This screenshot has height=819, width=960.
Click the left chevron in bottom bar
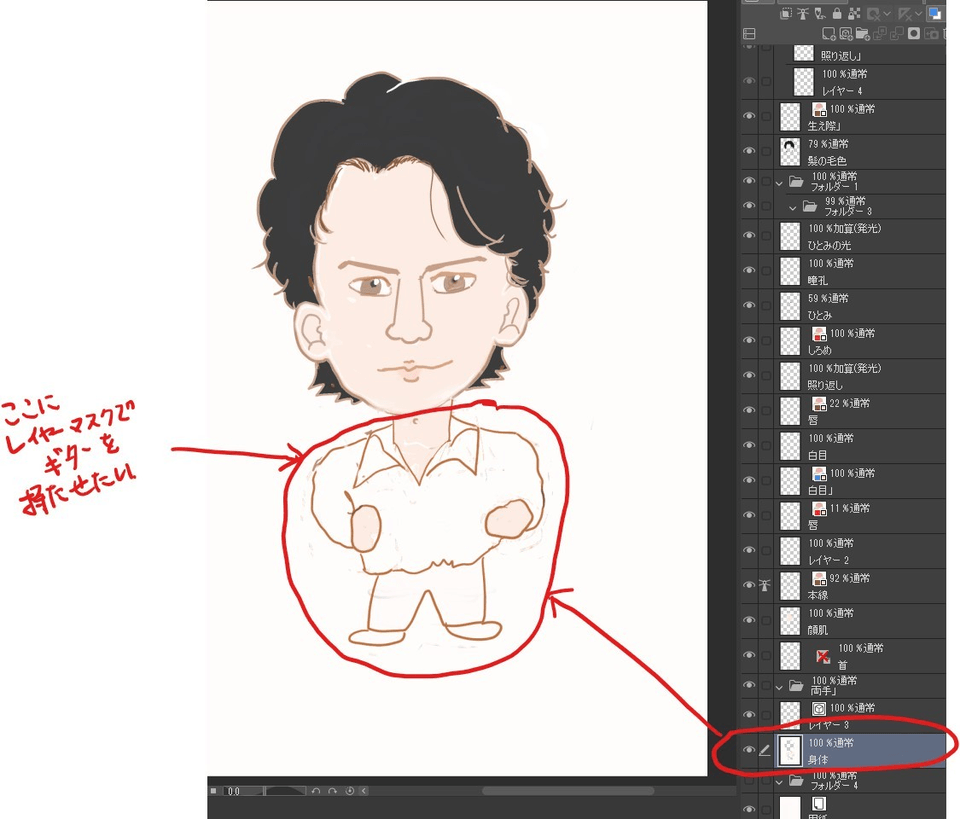click(364, 791)
